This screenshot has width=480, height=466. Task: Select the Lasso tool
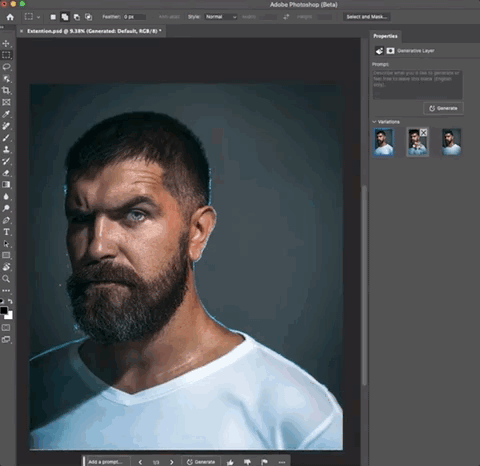point(6,67)
